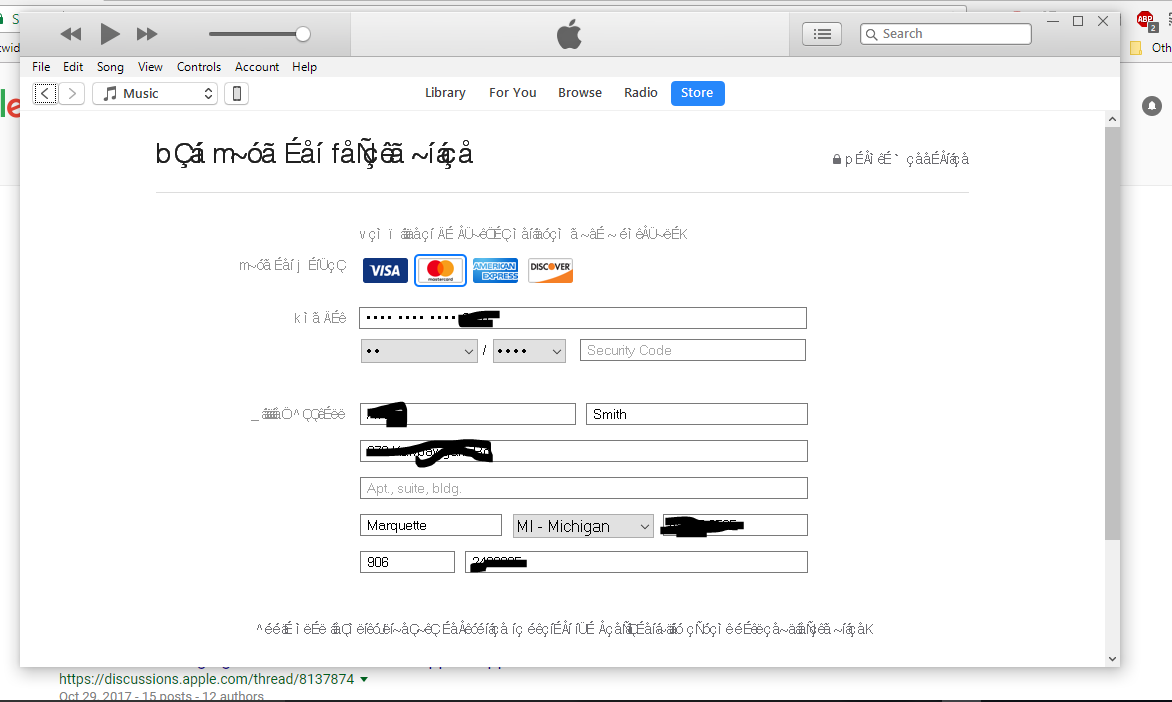Skip forward with the fast-forward button
This screenshot has height=702, width=1172.
tap(146, 34)
